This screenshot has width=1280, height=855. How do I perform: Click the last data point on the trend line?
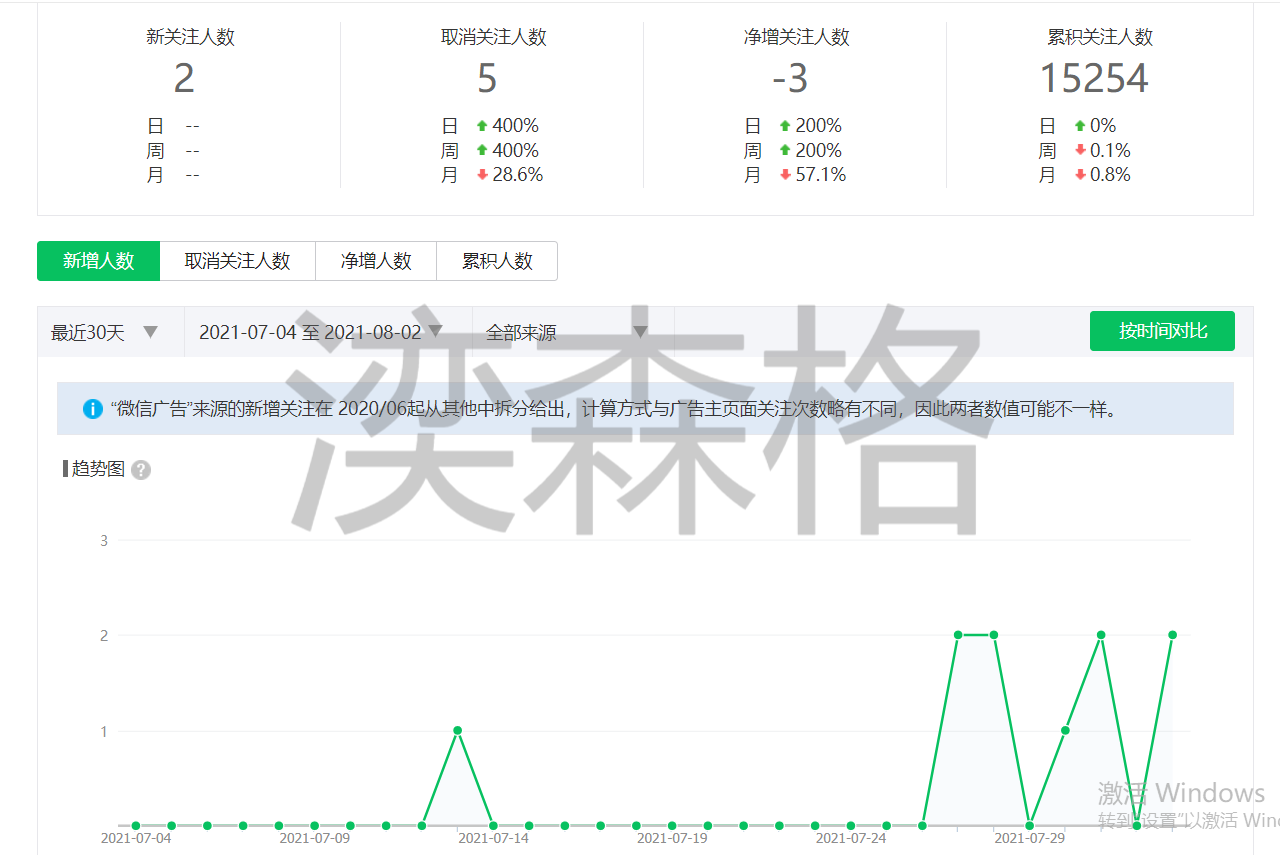point(1172,635)
